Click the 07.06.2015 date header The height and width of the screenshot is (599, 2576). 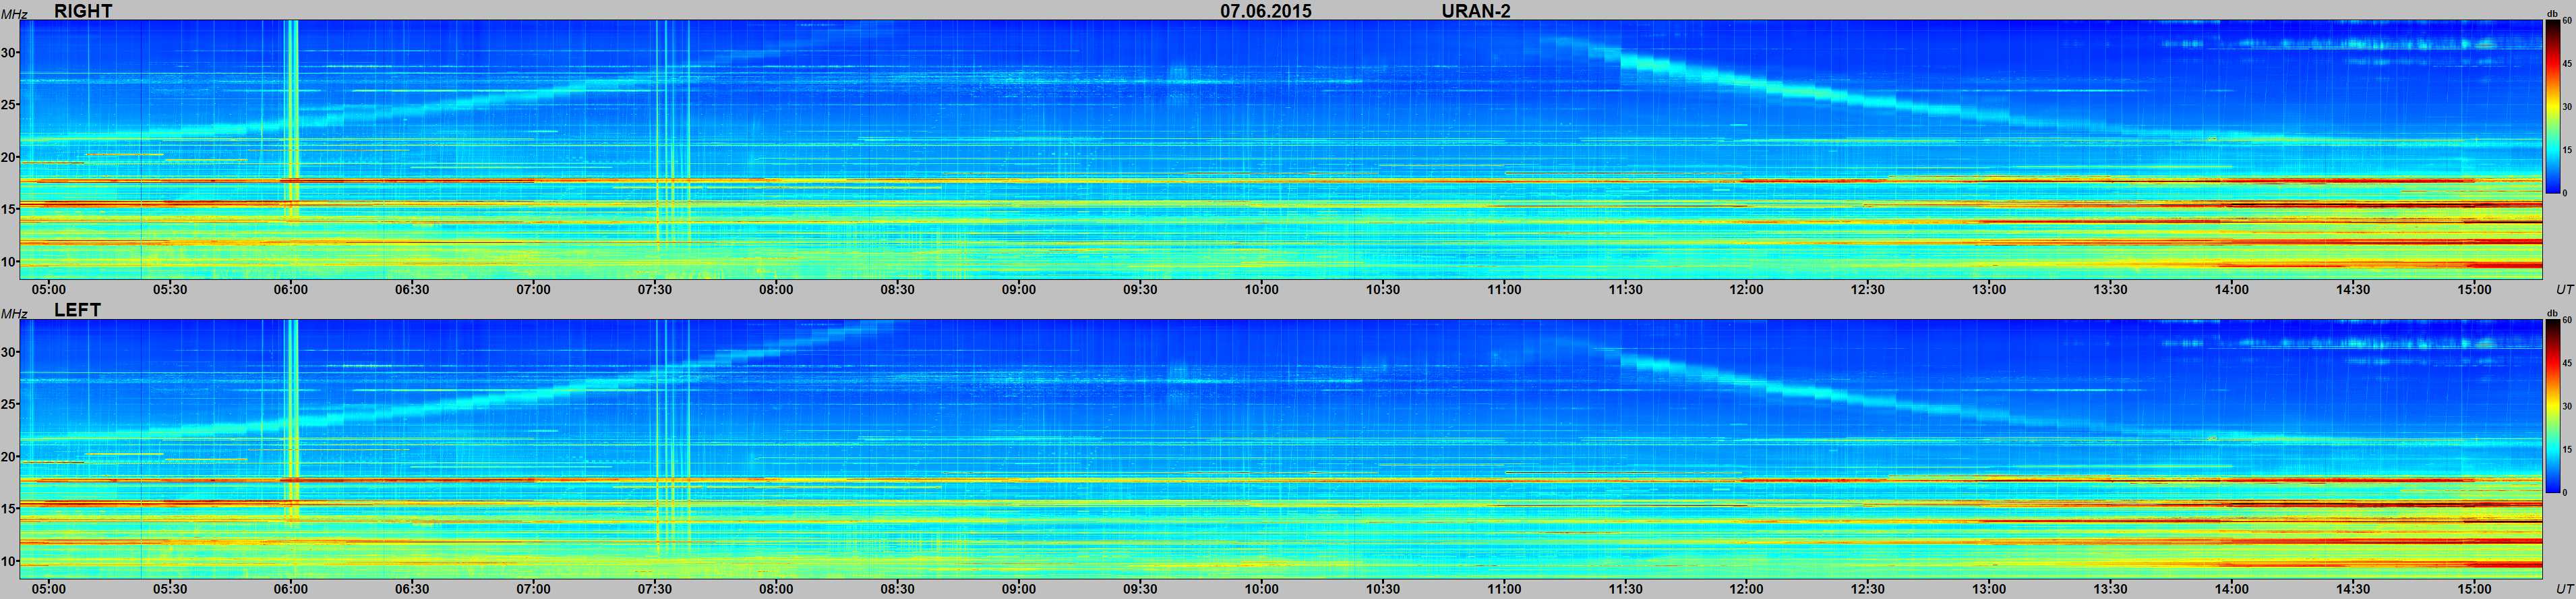tap(1265, 11)
